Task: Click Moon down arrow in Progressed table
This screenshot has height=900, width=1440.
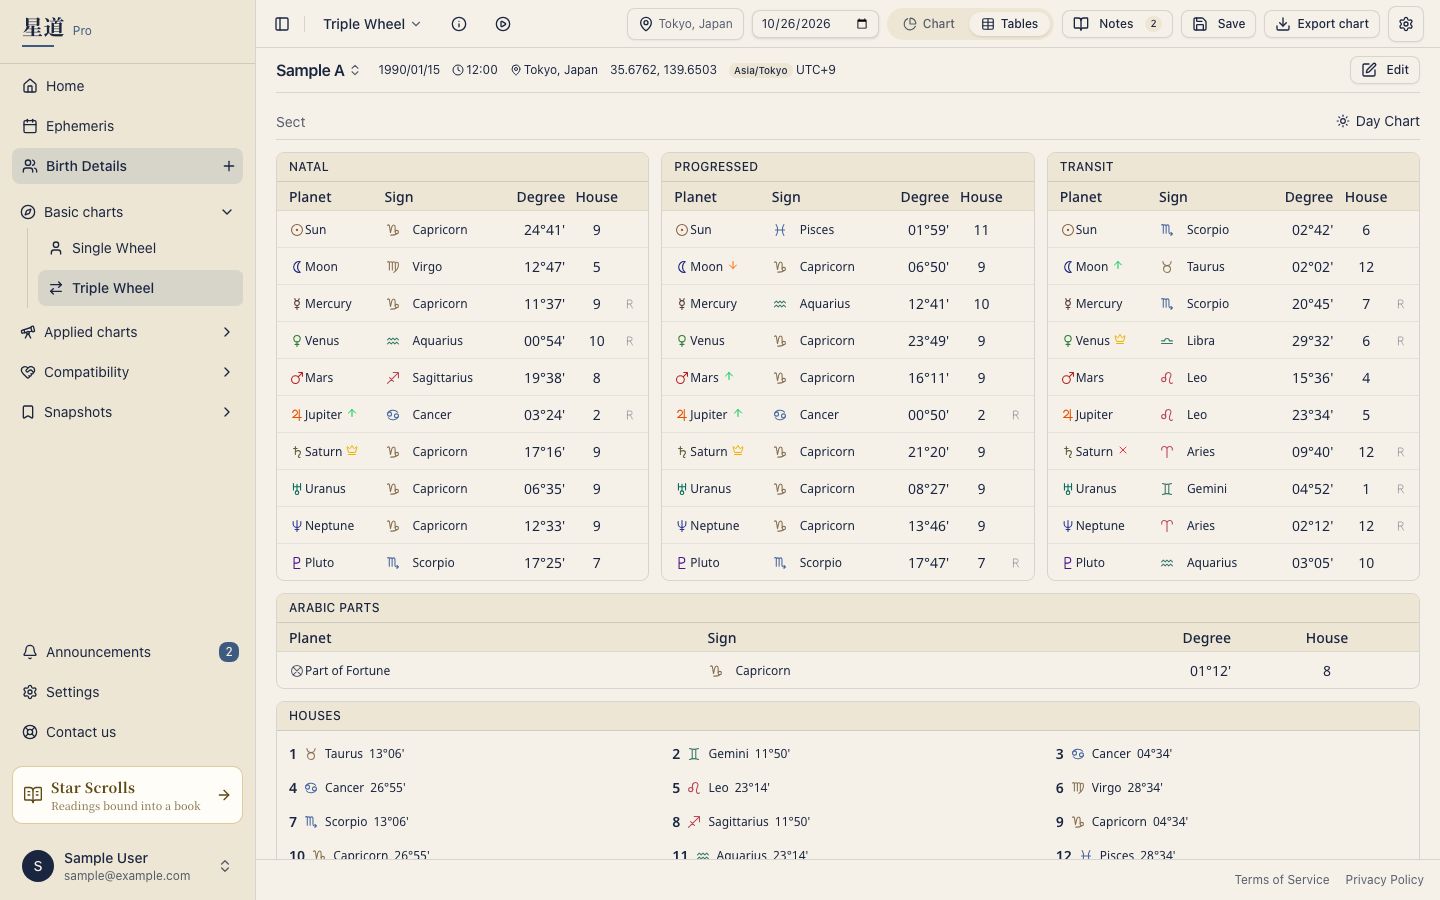Action: (x=733, y=266)
